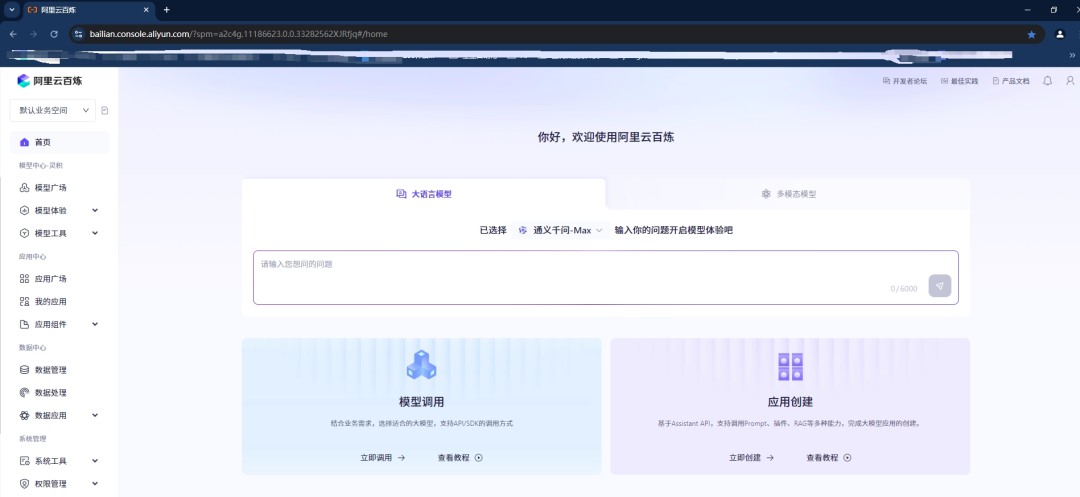Viewport: 1080px width, 497px height.
Task: Open the user account icon in header
Action: tap(1070, 81)
